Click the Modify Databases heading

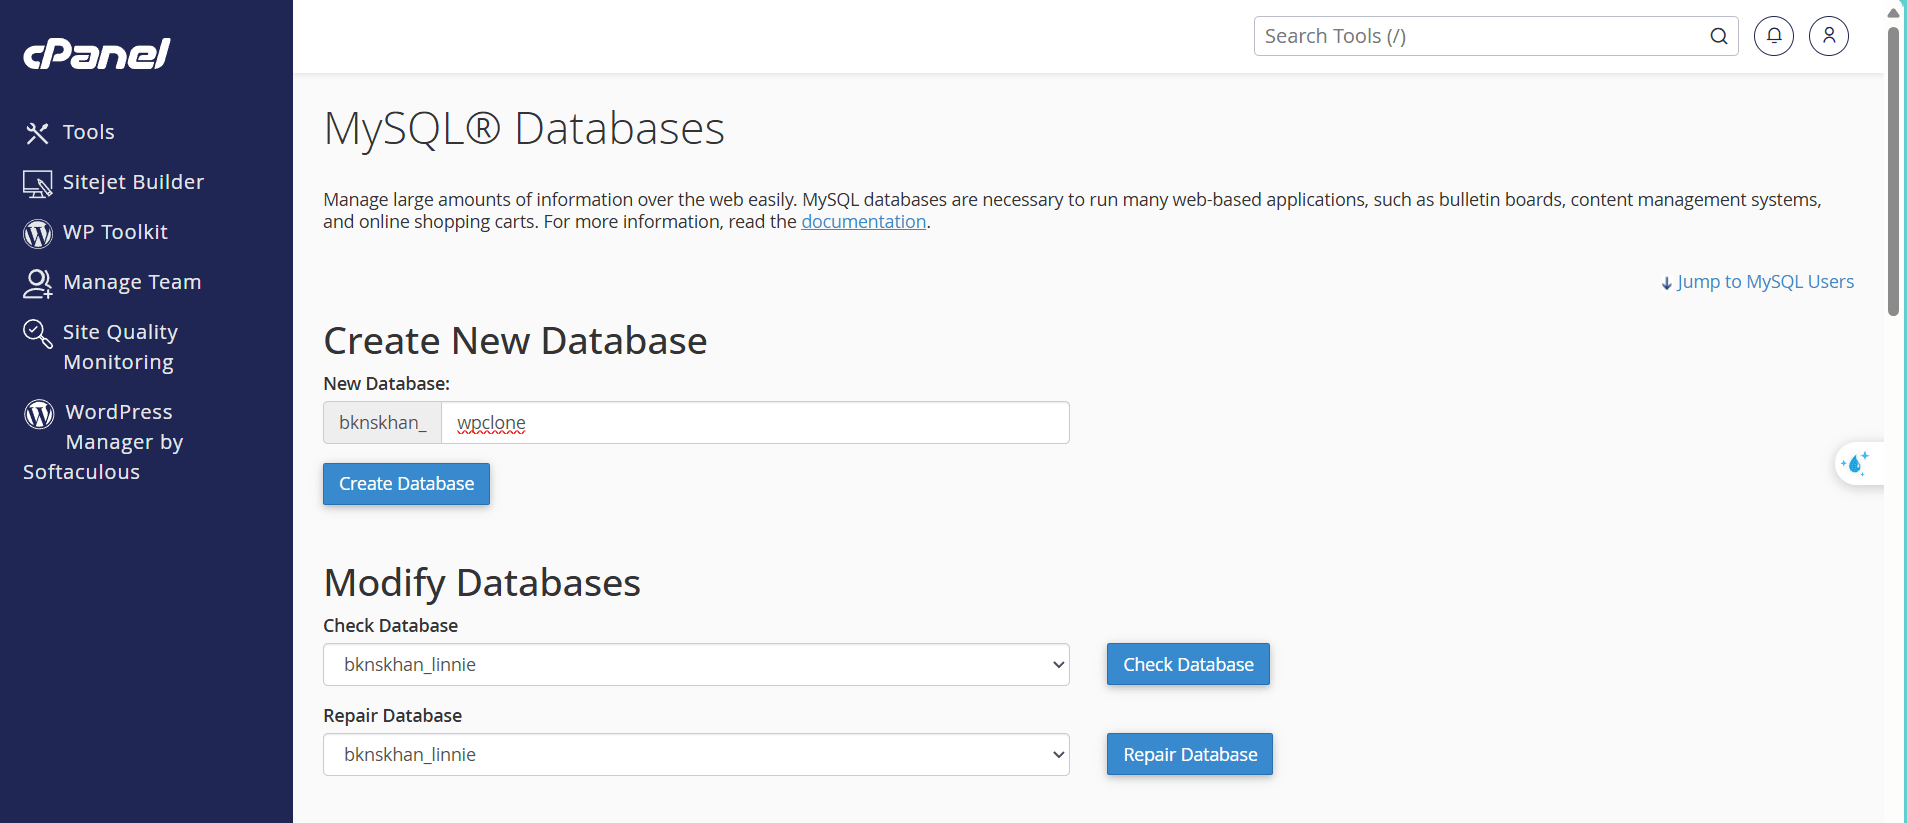tap(482, 583)
